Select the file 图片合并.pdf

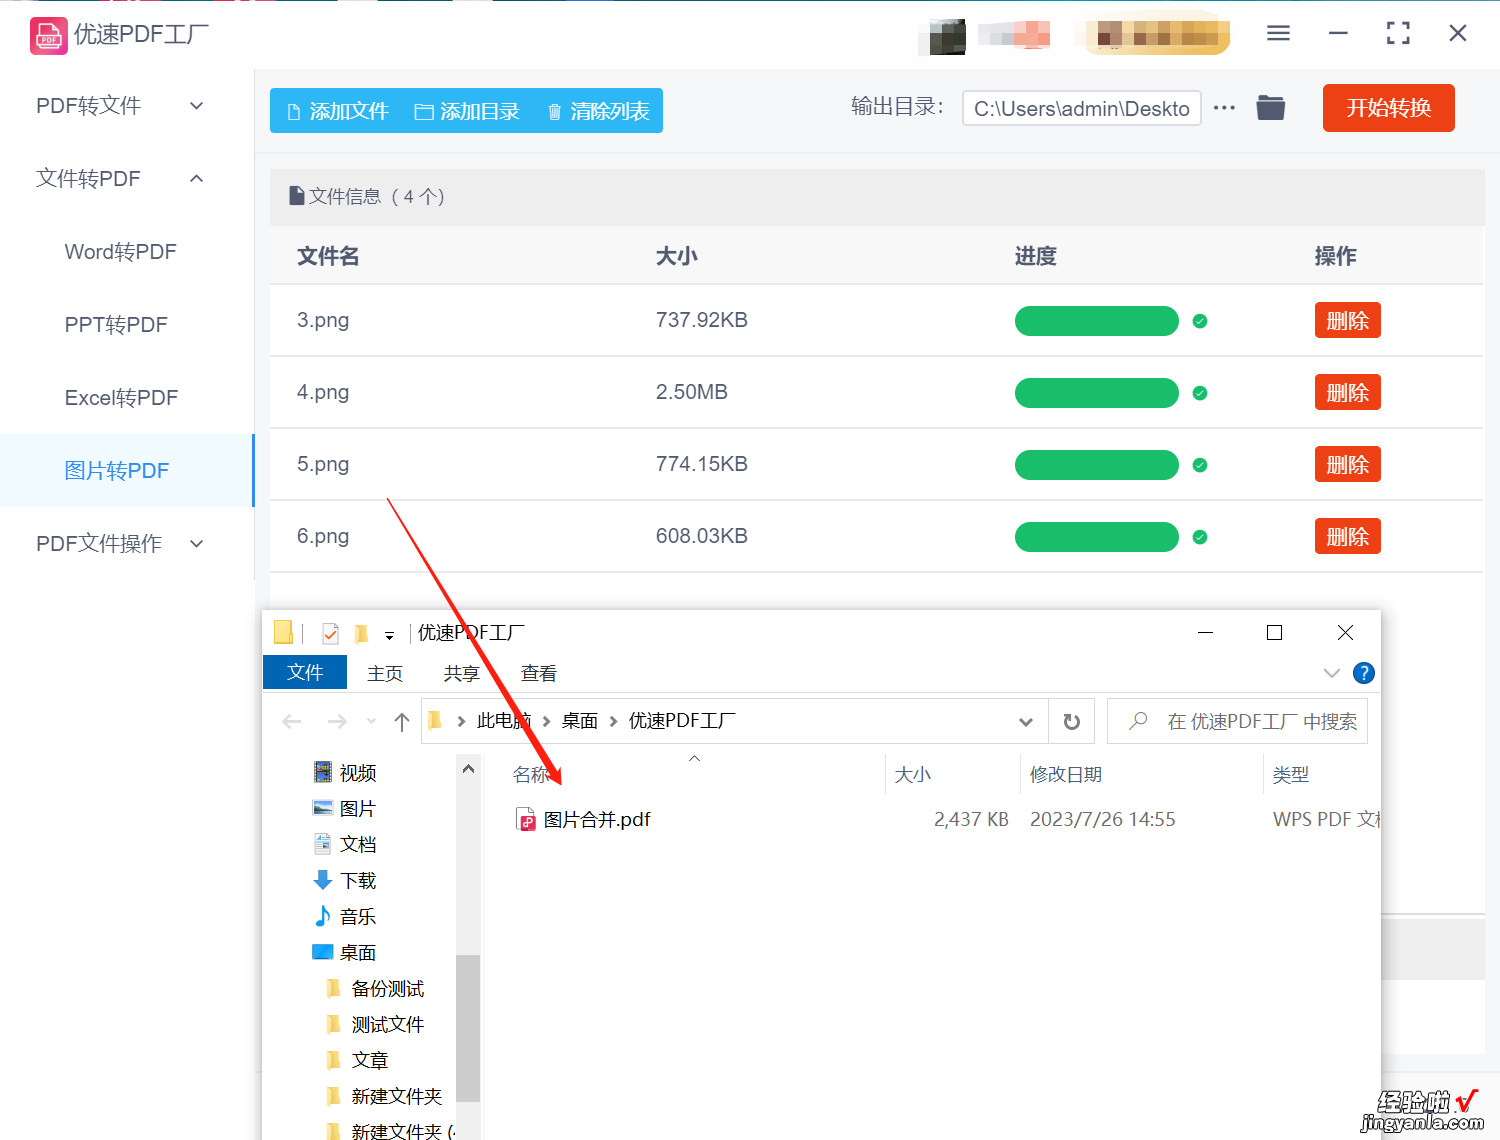(x=597, y=820)
